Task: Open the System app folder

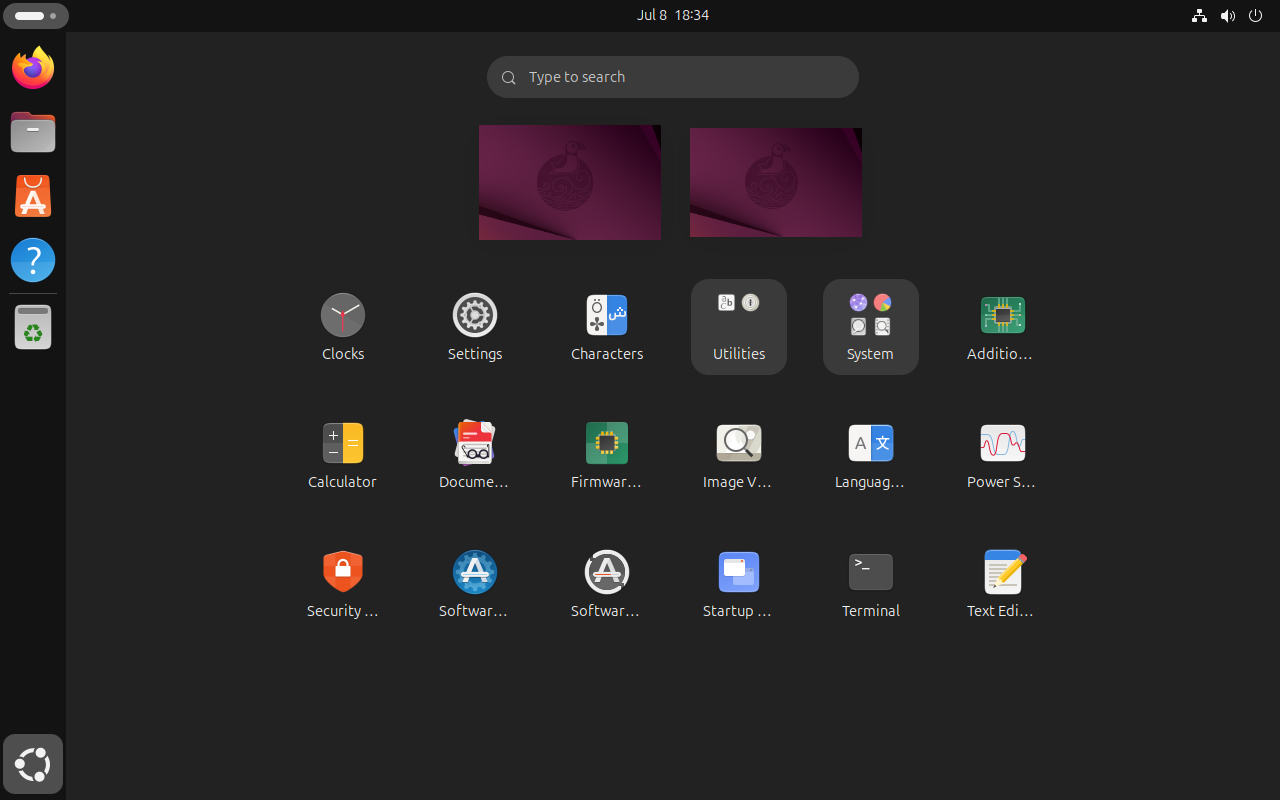Action: coord(871,327)
